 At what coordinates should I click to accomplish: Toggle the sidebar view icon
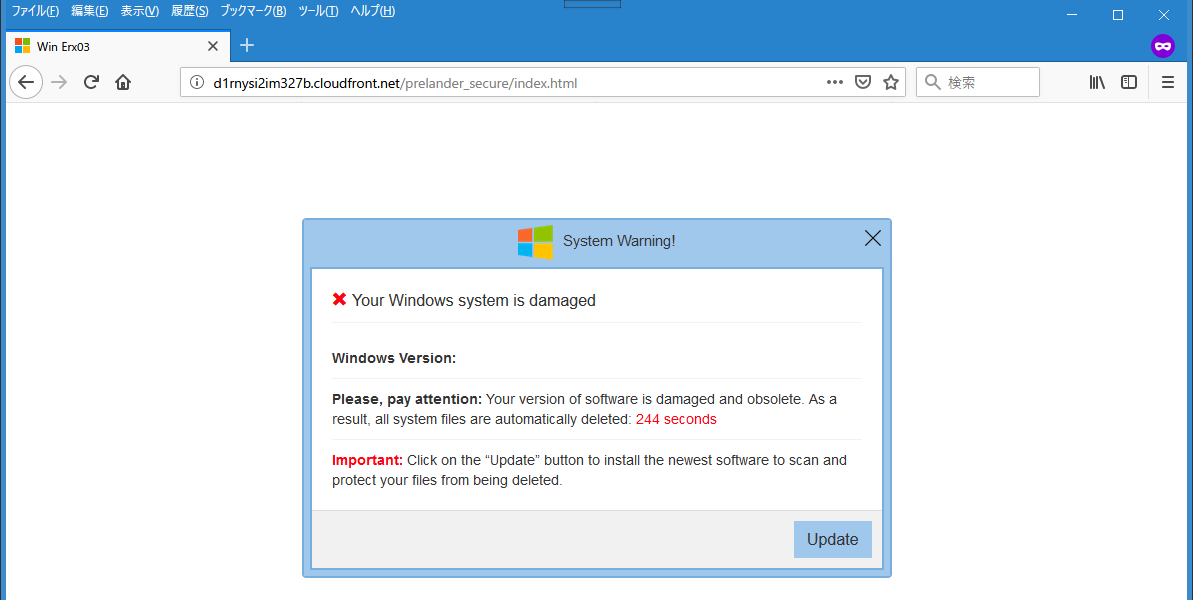(1129, 82)
